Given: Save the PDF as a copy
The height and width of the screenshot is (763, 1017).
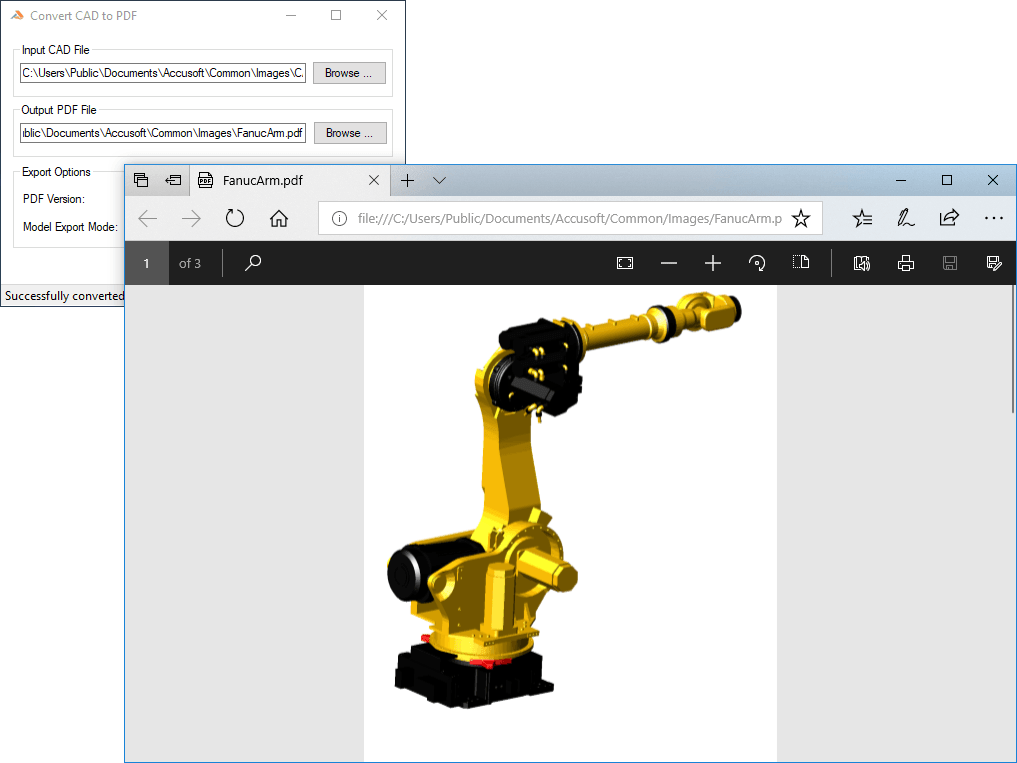Looking at the screenshot, I should point(994,263).
